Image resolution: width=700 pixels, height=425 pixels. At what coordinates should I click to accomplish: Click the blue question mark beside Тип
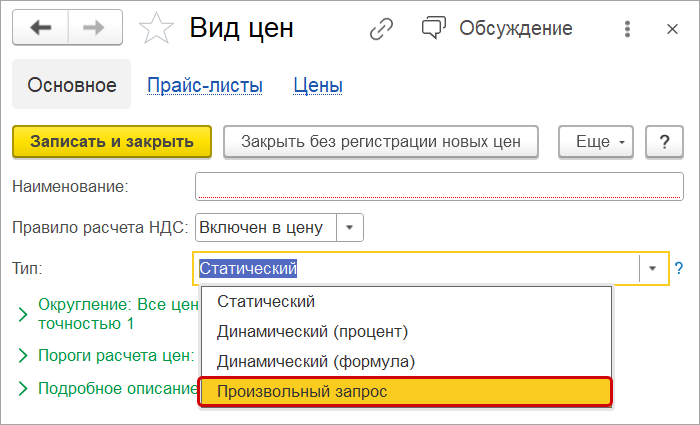click(679, 268)
